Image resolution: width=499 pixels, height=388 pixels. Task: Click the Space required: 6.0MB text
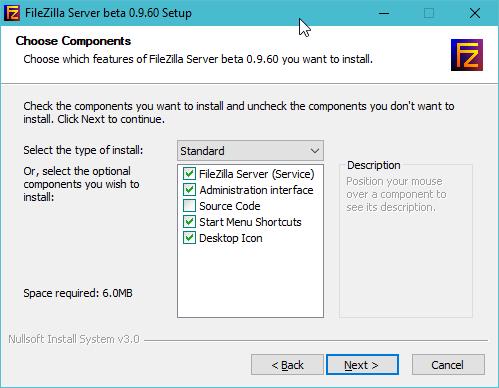tap(78, 293)
